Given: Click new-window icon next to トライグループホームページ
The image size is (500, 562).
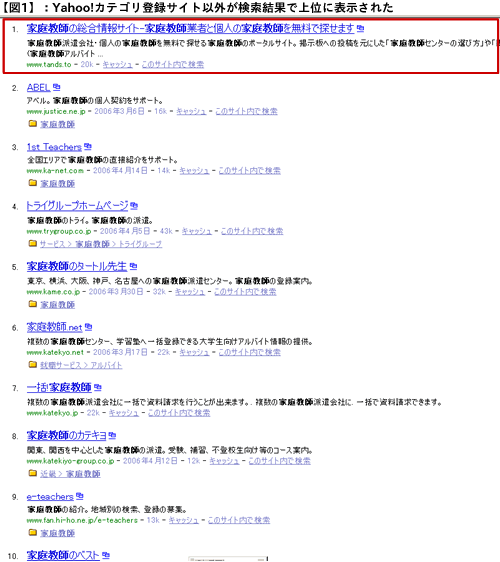Looking at the screenshot, I should pos(134,206).
